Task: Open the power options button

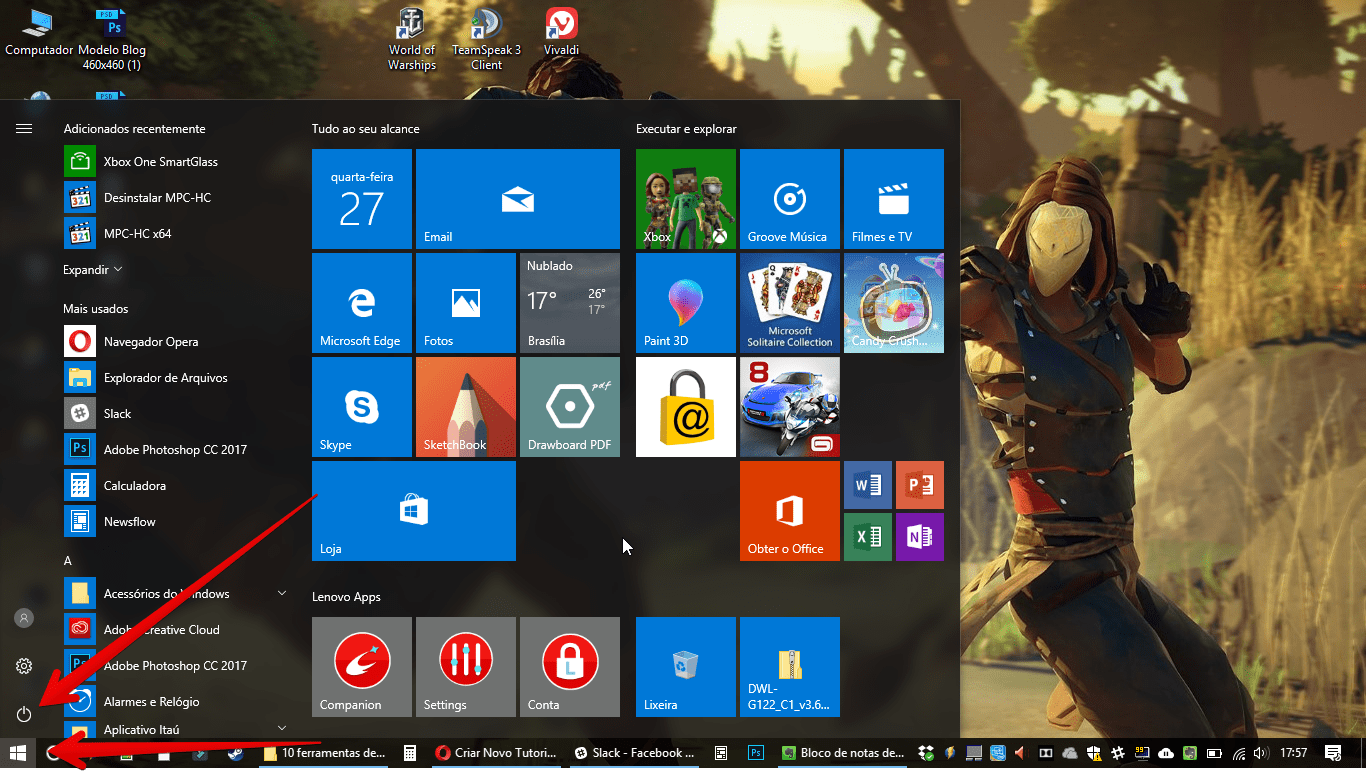Action: click(x=24, y=714)
